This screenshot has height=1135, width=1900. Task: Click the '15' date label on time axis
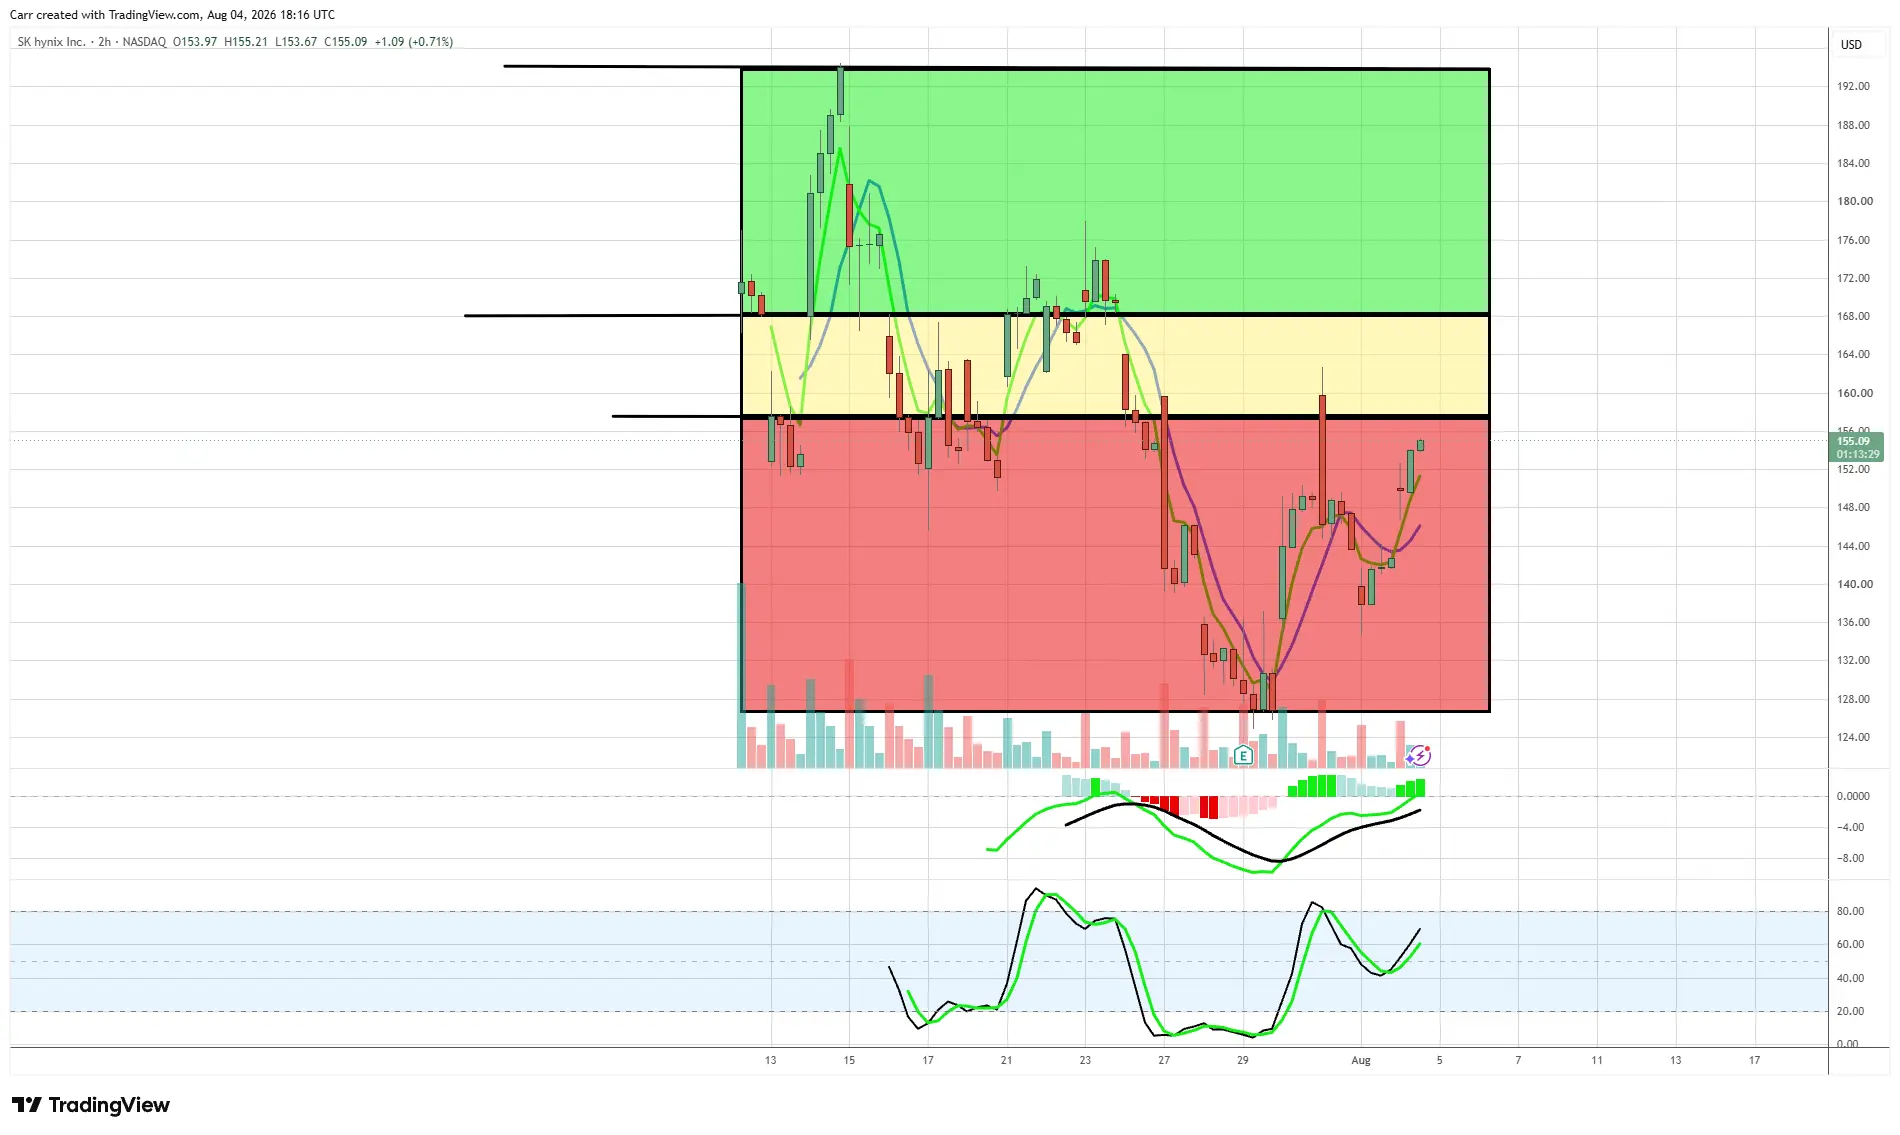point(849,1060)
